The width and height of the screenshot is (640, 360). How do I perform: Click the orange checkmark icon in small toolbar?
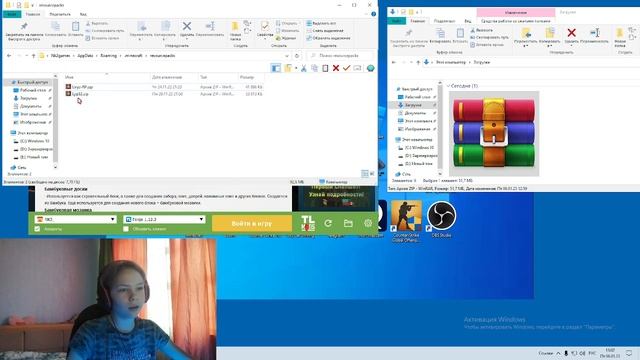[x=347, y=68]
